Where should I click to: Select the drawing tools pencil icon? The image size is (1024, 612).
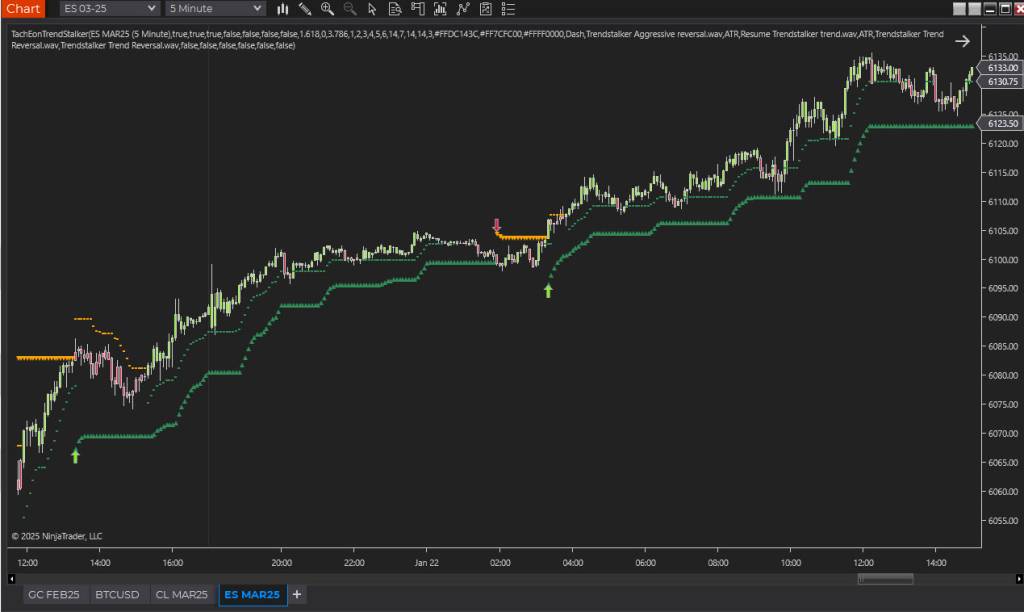click(x=305, y=9)
